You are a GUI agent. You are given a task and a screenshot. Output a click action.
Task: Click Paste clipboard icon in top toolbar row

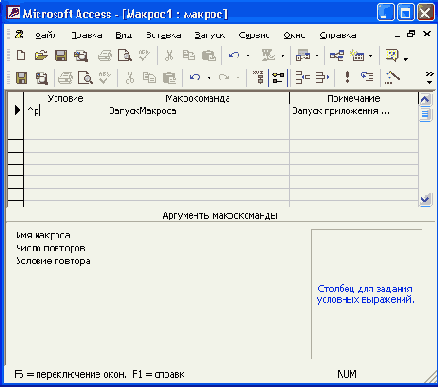point(209,56)
